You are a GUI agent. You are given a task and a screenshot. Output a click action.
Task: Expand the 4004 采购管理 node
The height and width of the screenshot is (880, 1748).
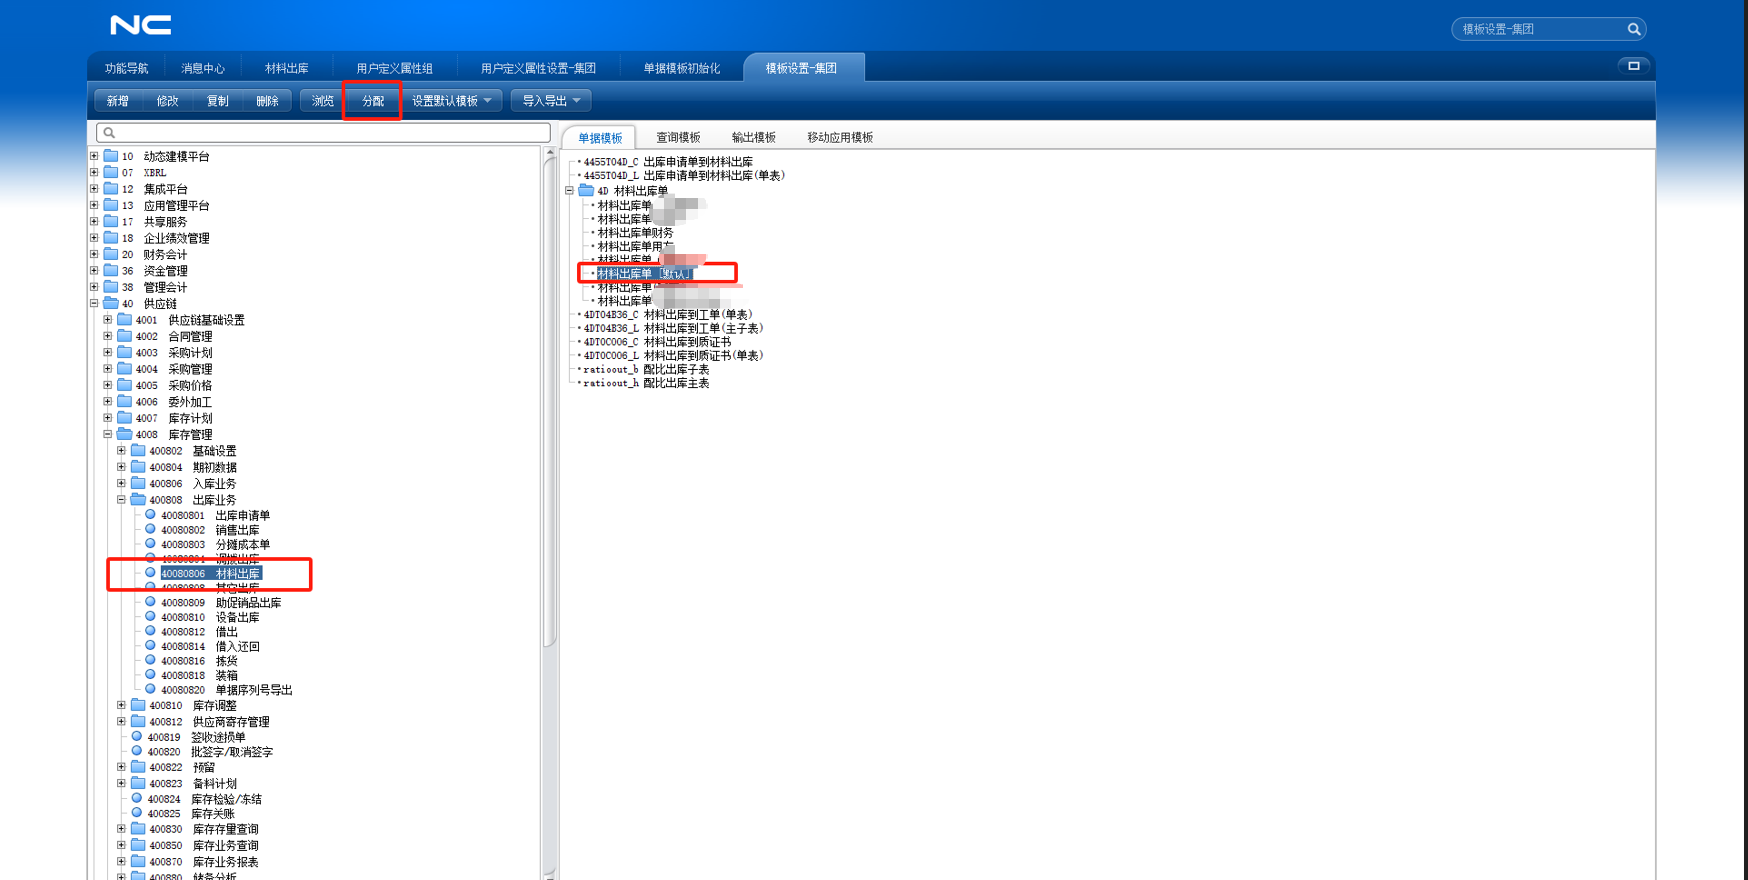(108, 369)
